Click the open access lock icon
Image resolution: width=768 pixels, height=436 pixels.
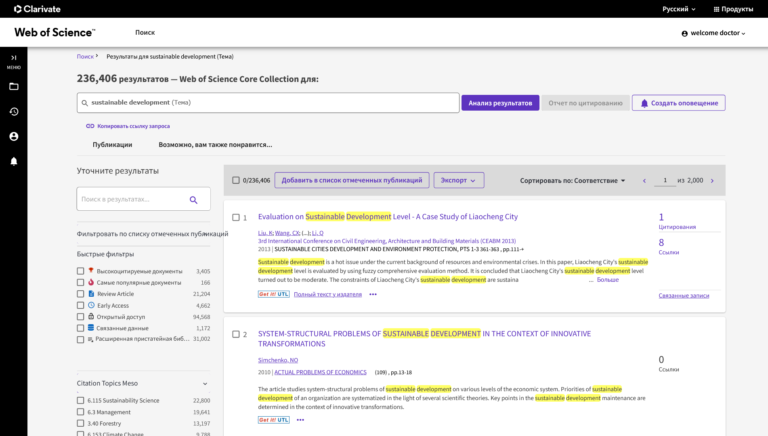click(x=91, y=316)
